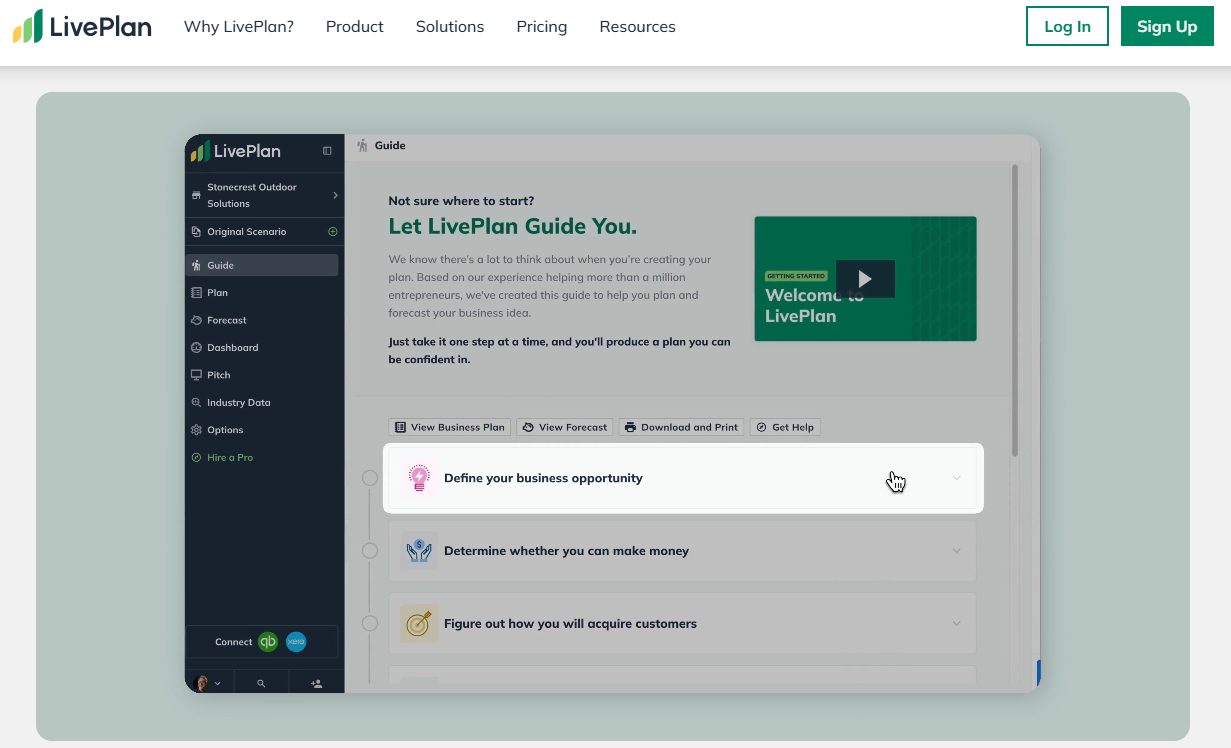The width and height of the screenshot is (1231, 748).
Task: Expand the Define your business opportunity chevron
Action: 956,478
